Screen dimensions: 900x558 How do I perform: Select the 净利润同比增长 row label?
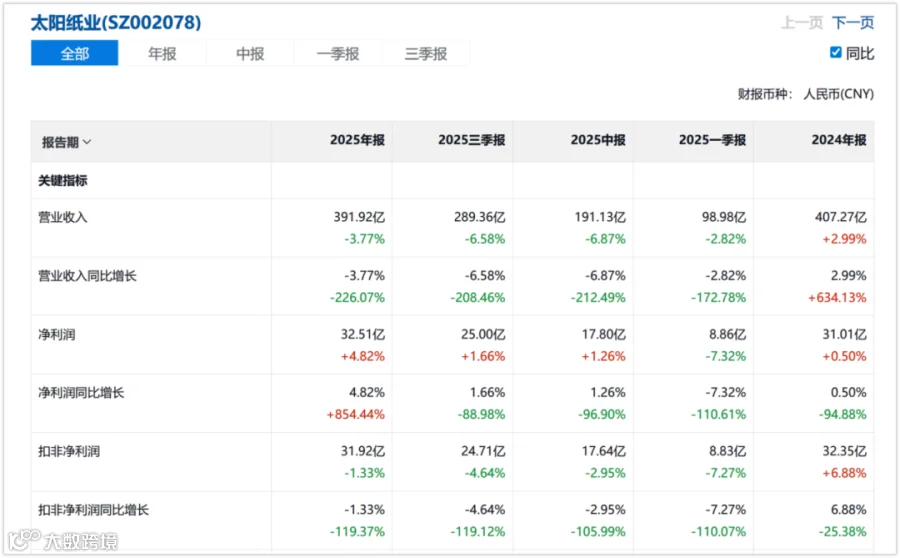point(81,393)
